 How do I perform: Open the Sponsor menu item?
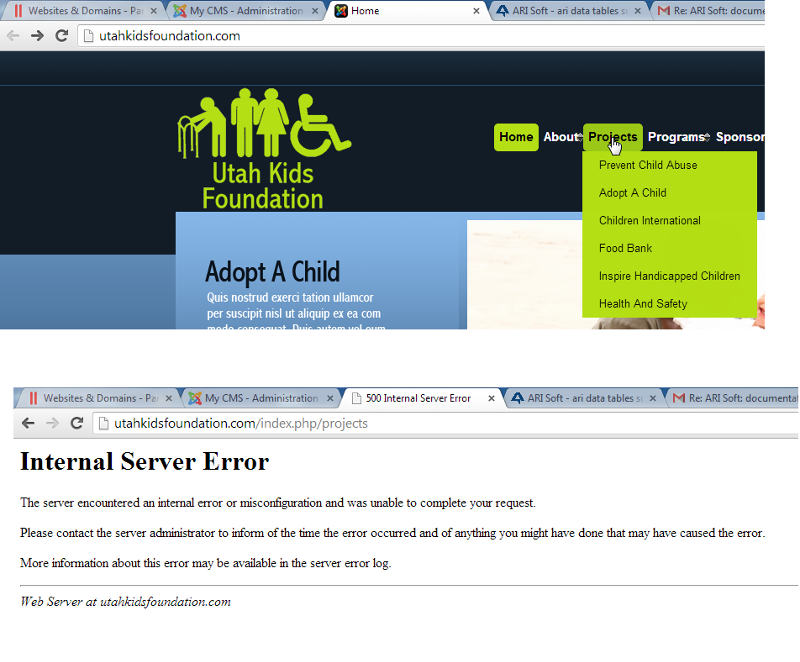point(740,137)
